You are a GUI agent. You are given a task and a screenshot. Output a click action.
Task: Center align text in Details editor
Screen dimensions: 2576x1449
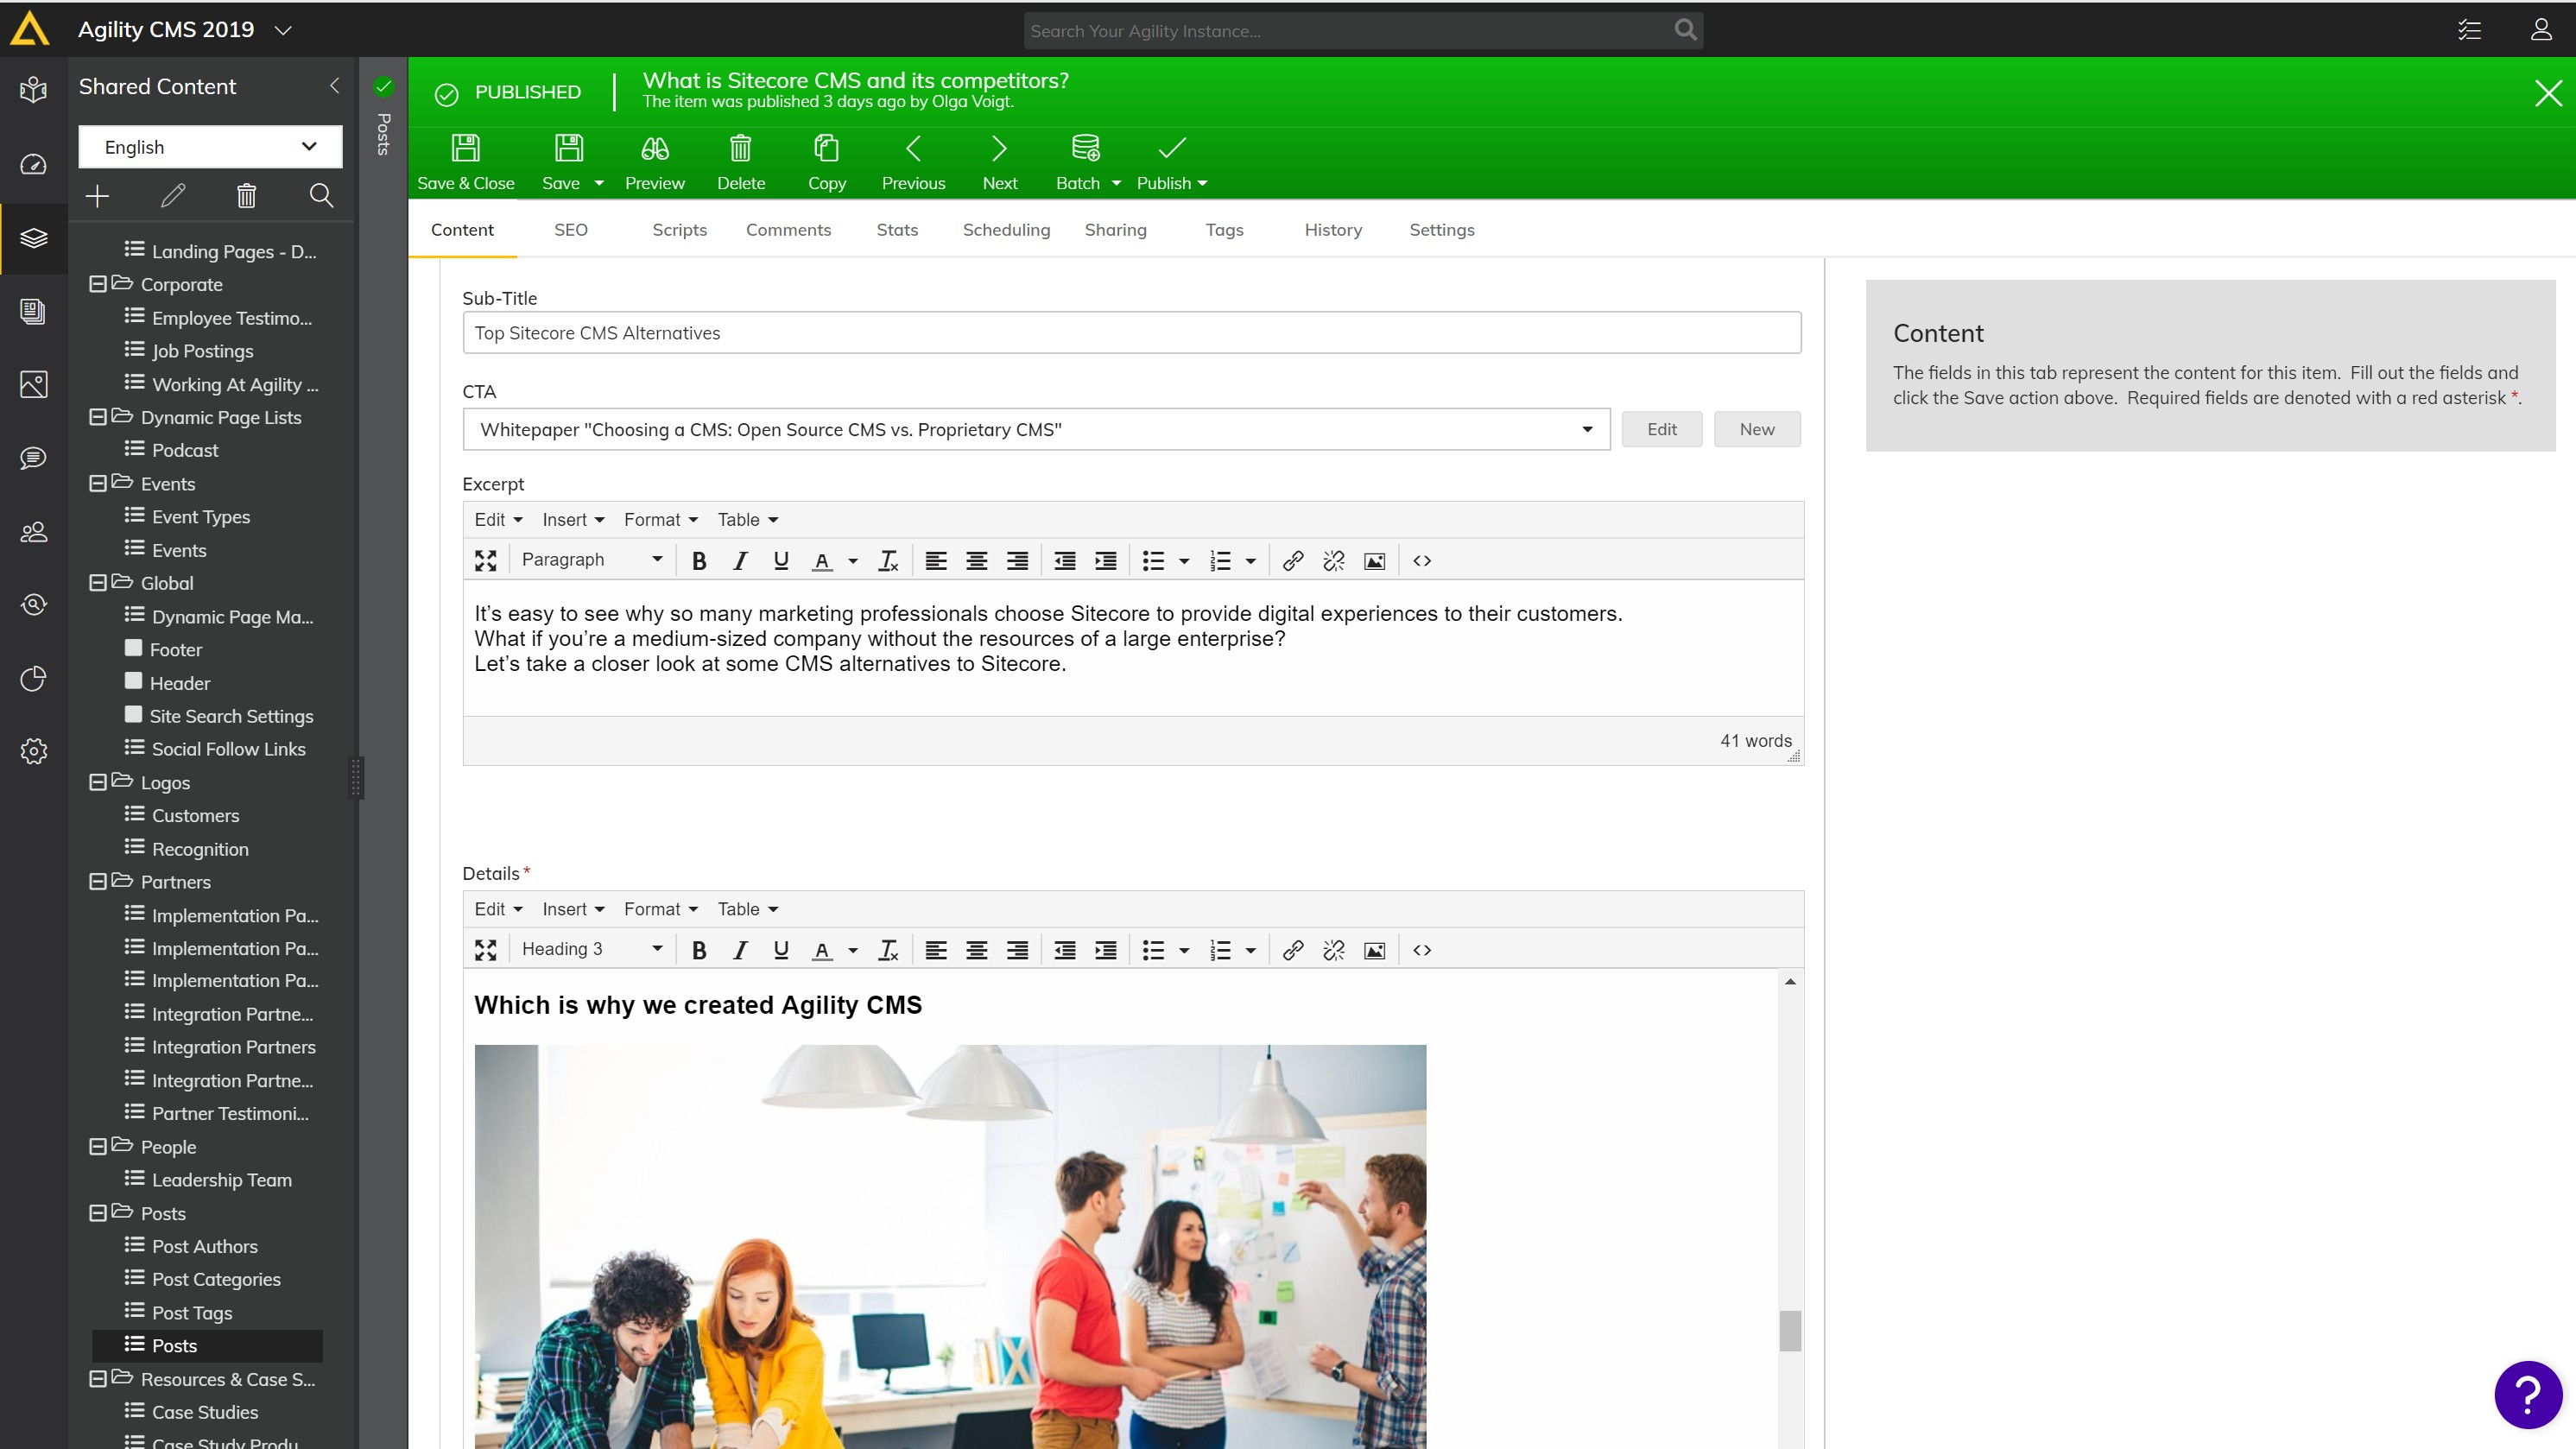(x=976, y=950)
